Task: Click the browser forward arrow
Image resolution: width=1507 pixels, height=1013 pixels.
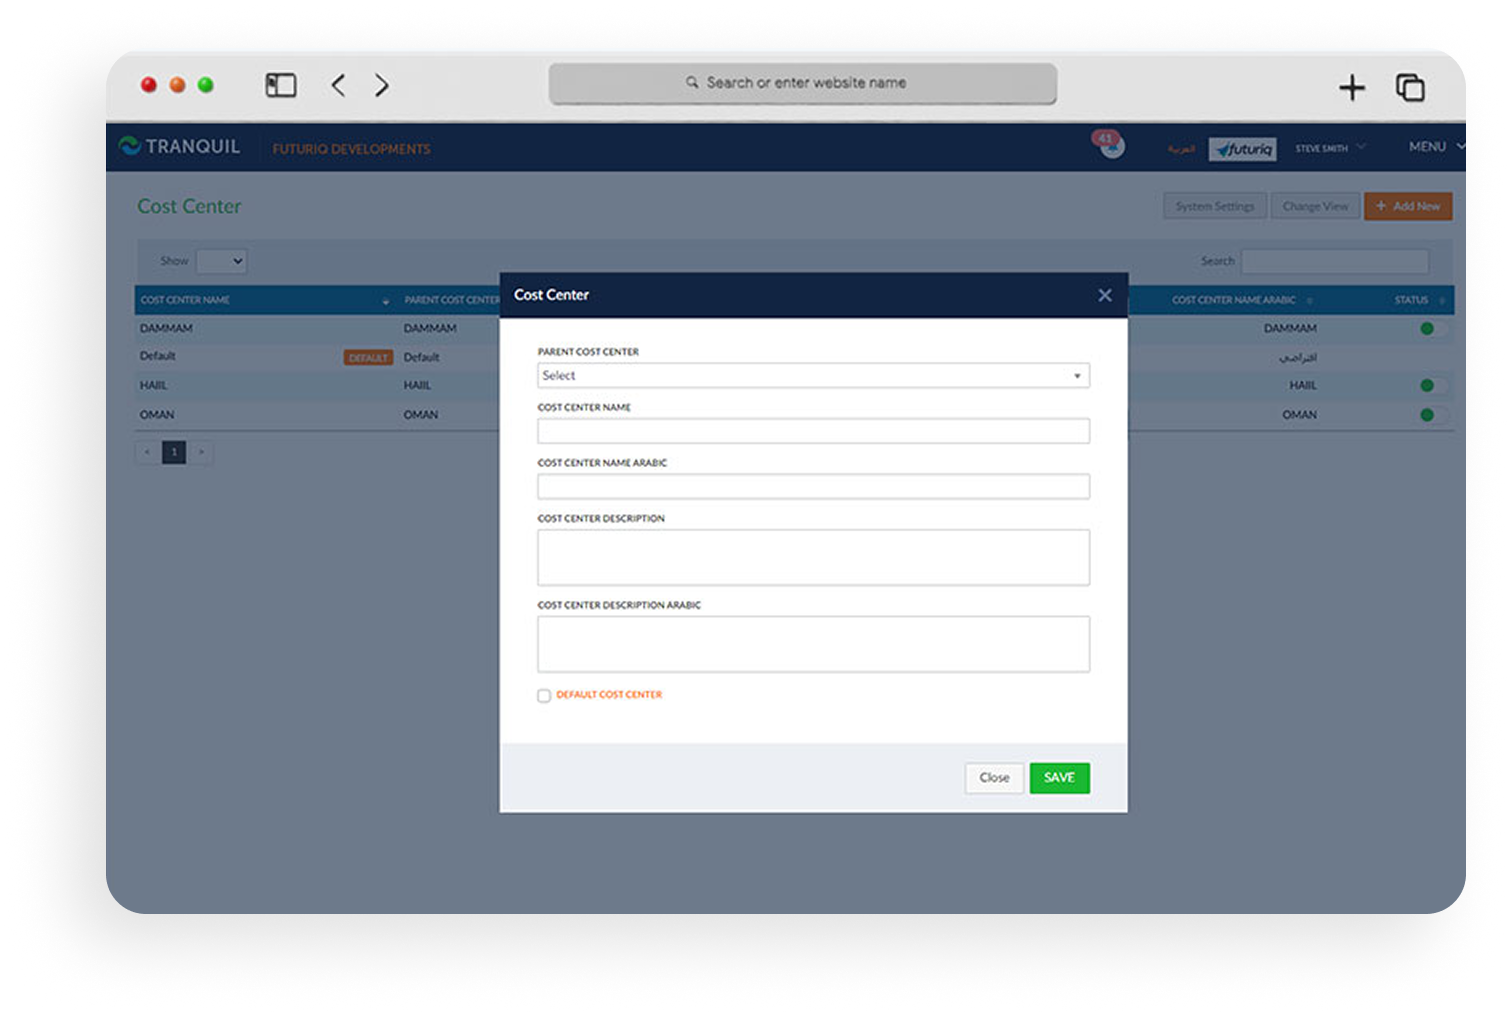Action: point(382,86)
